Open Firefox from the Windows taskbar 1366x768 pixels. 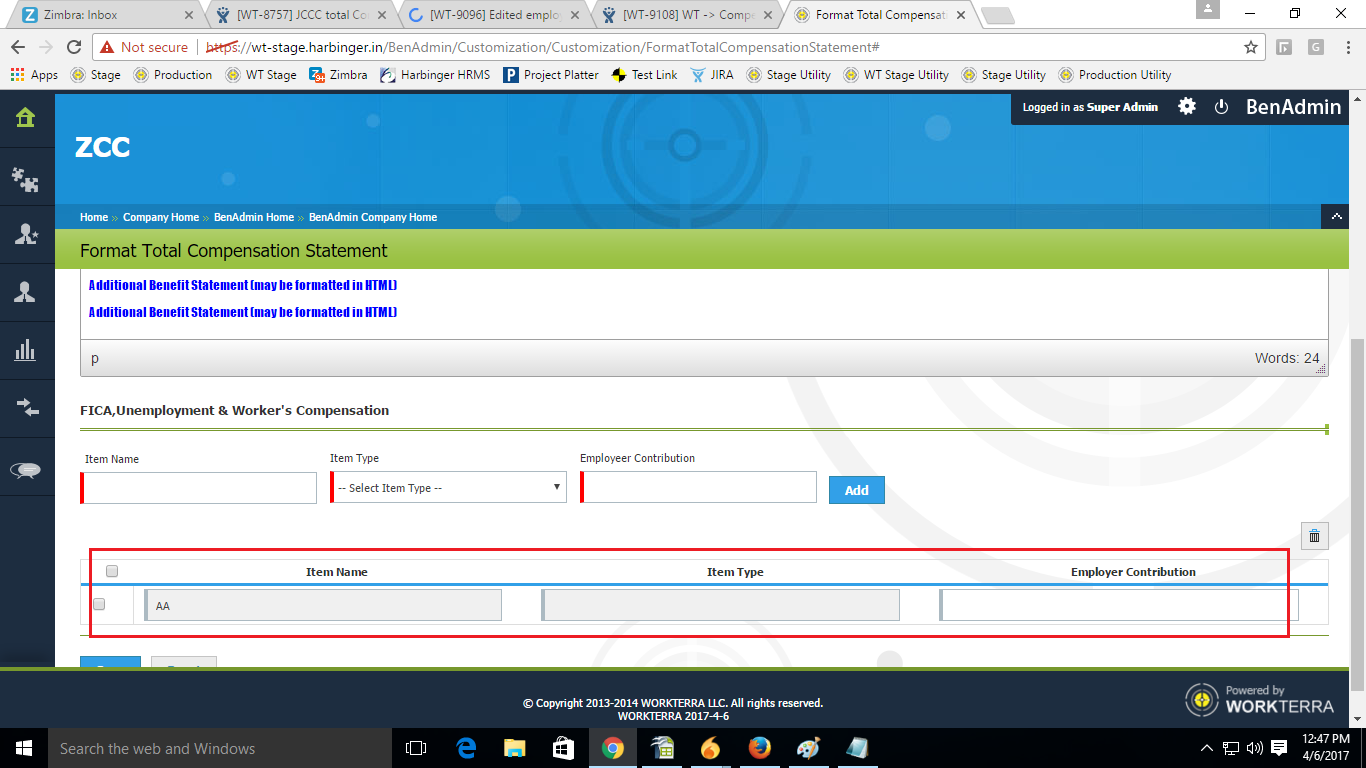click(759, 748)
